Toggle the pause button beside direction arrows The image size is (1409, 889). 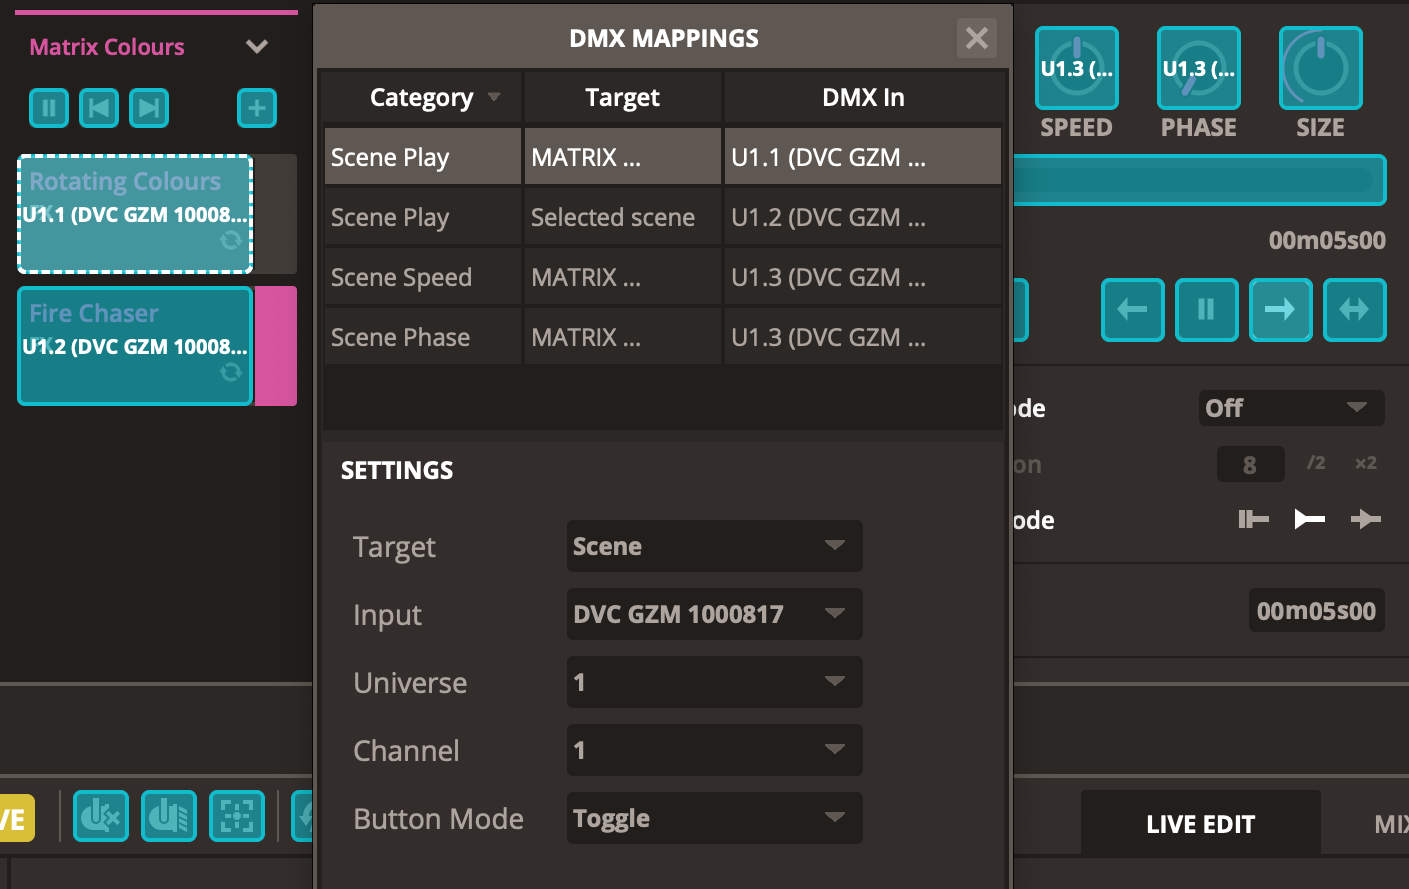pos(1206,310)
